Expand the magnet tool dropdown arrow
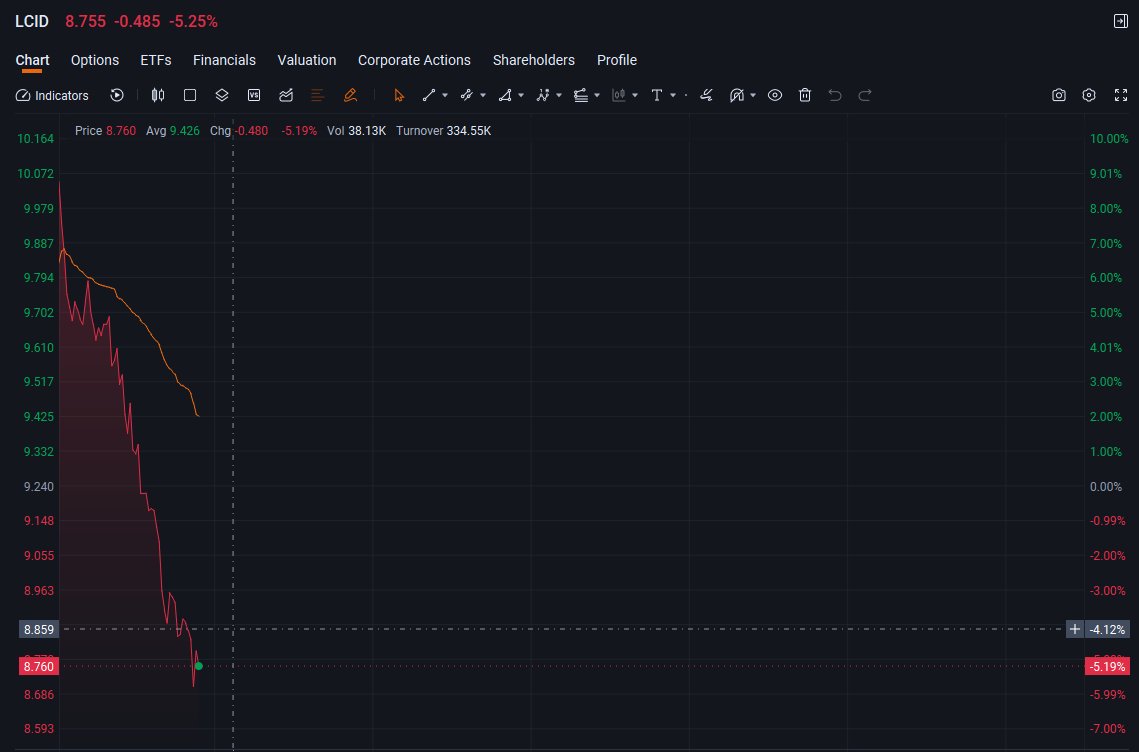 tap(753, 95)
